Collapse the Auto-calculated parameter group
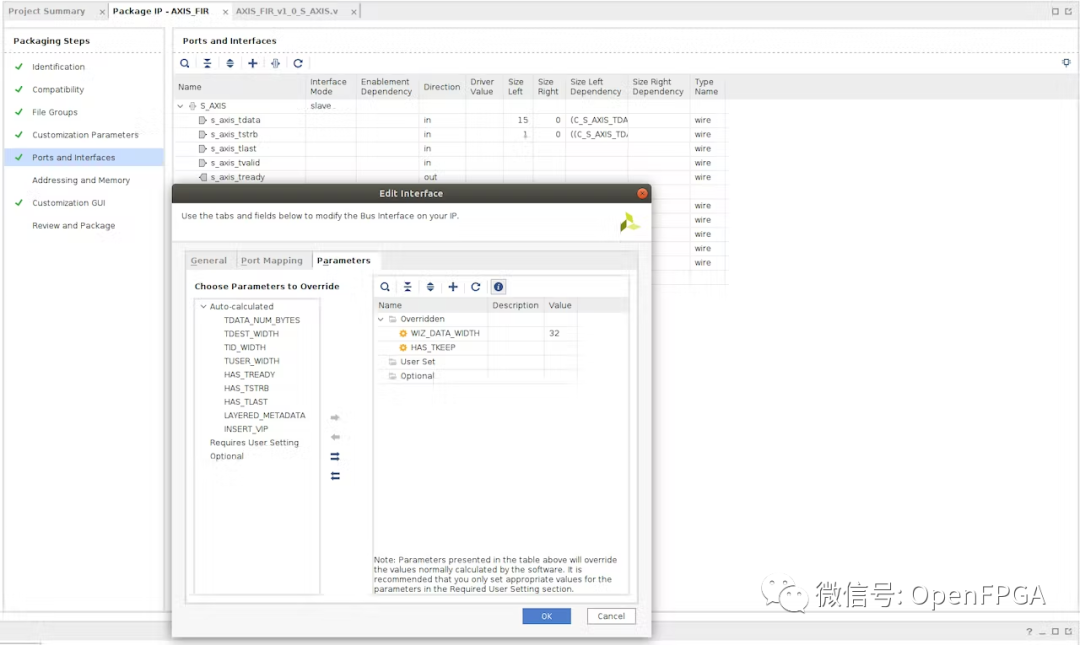Screen dimensions: 1080x645 [x=203, y=307]
